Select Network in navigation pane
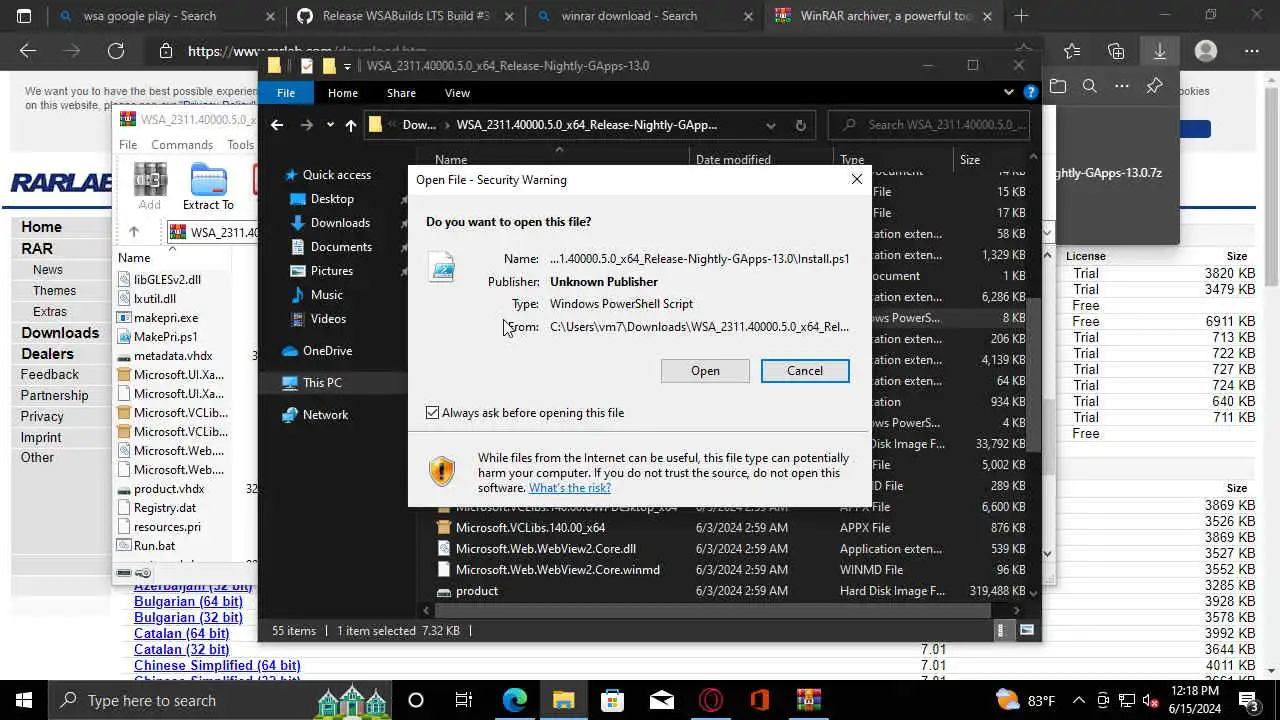 (x=325, y=415)
